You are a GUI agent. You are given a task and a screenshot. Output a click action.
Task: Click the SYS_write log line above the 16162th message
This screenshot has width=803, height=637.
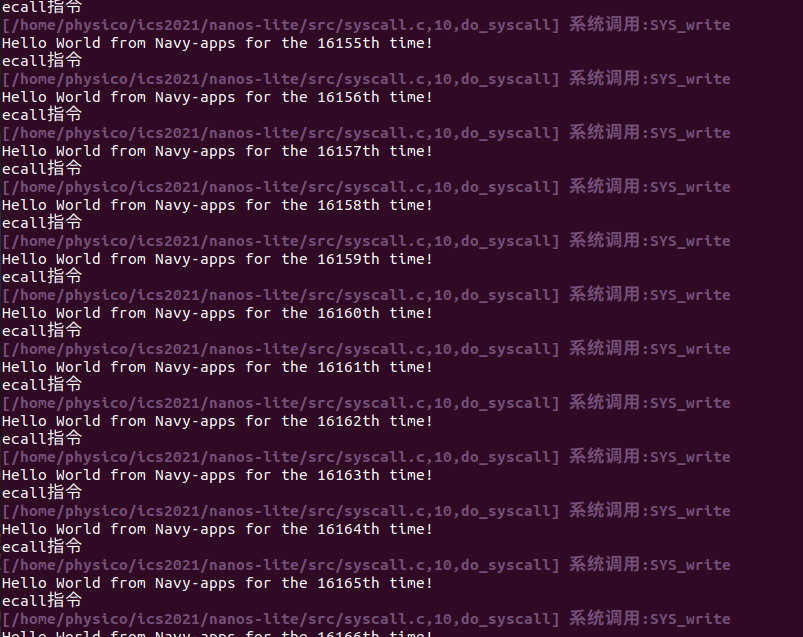pyautogui.click(x=366, y=404)
